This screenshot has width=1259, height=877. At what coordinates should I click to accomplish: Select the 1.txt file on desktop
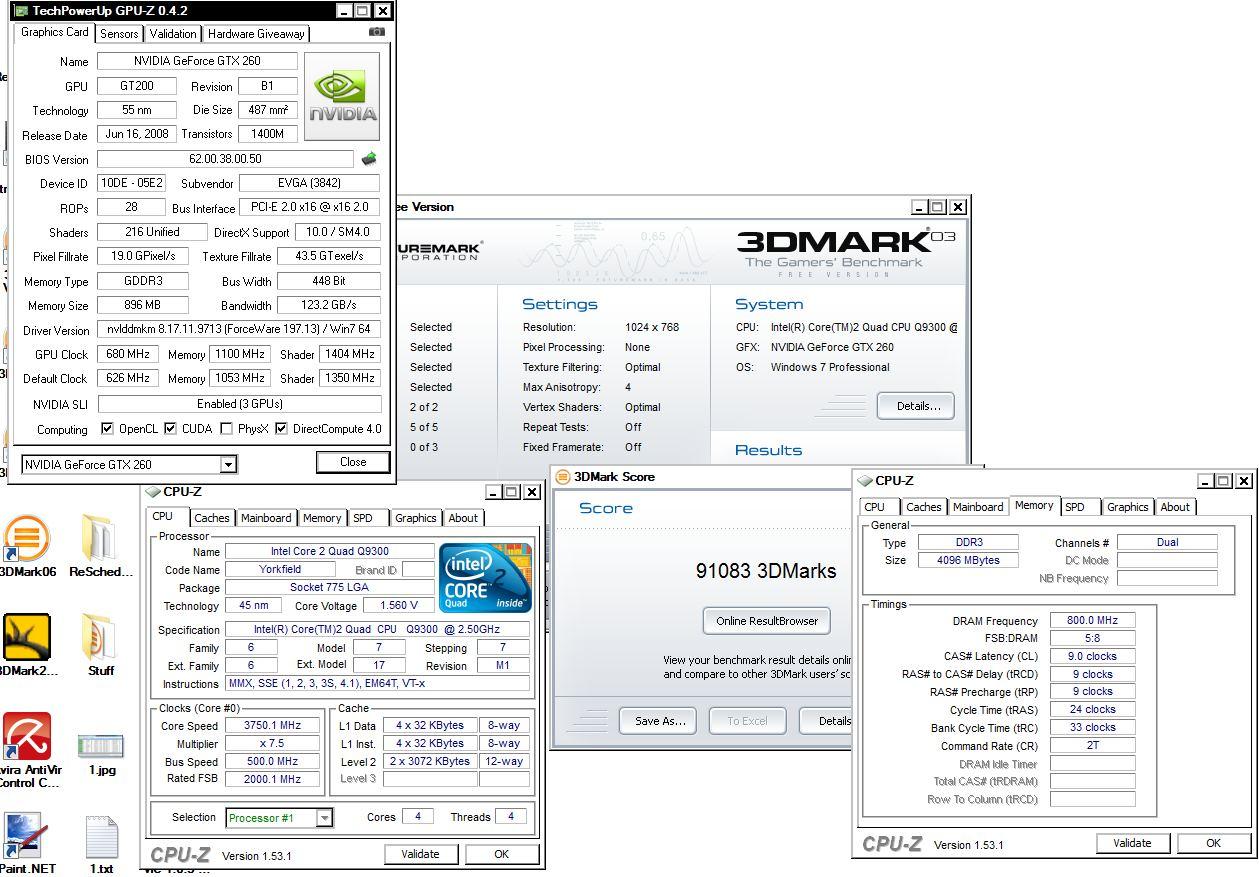tap(101, 844)
